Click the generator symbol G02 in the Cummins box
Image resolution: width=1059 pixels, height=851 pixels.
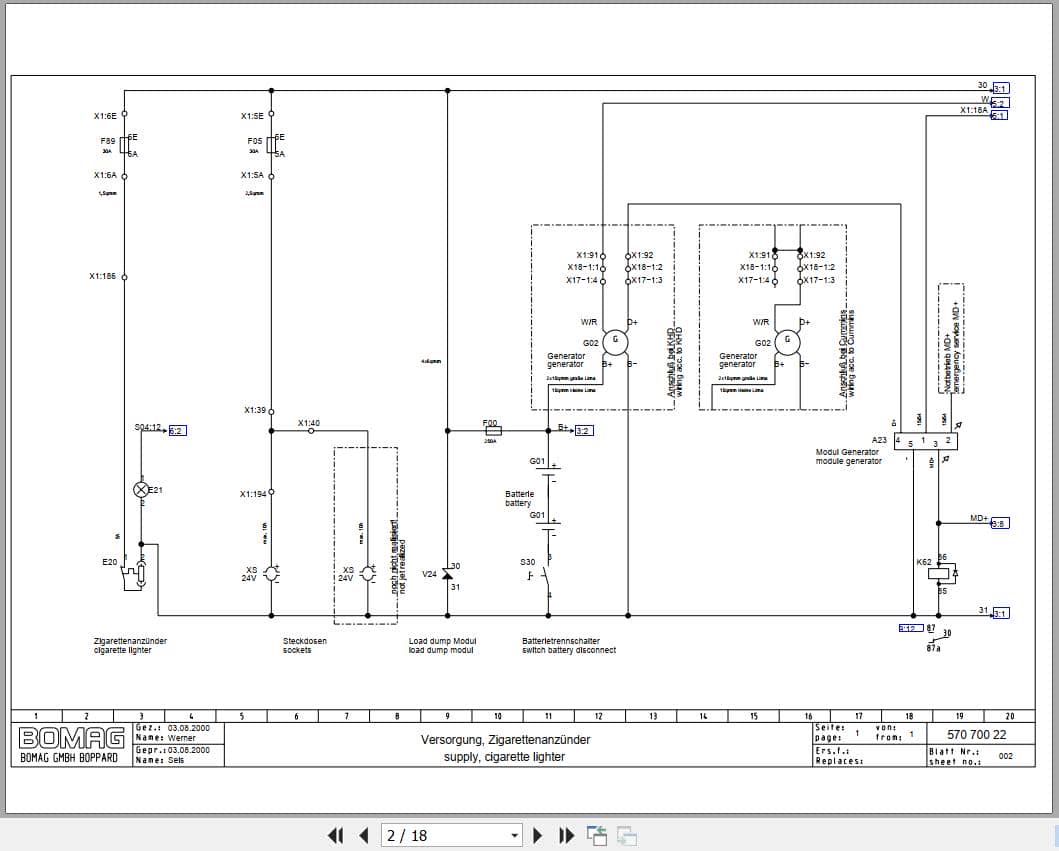787,342
